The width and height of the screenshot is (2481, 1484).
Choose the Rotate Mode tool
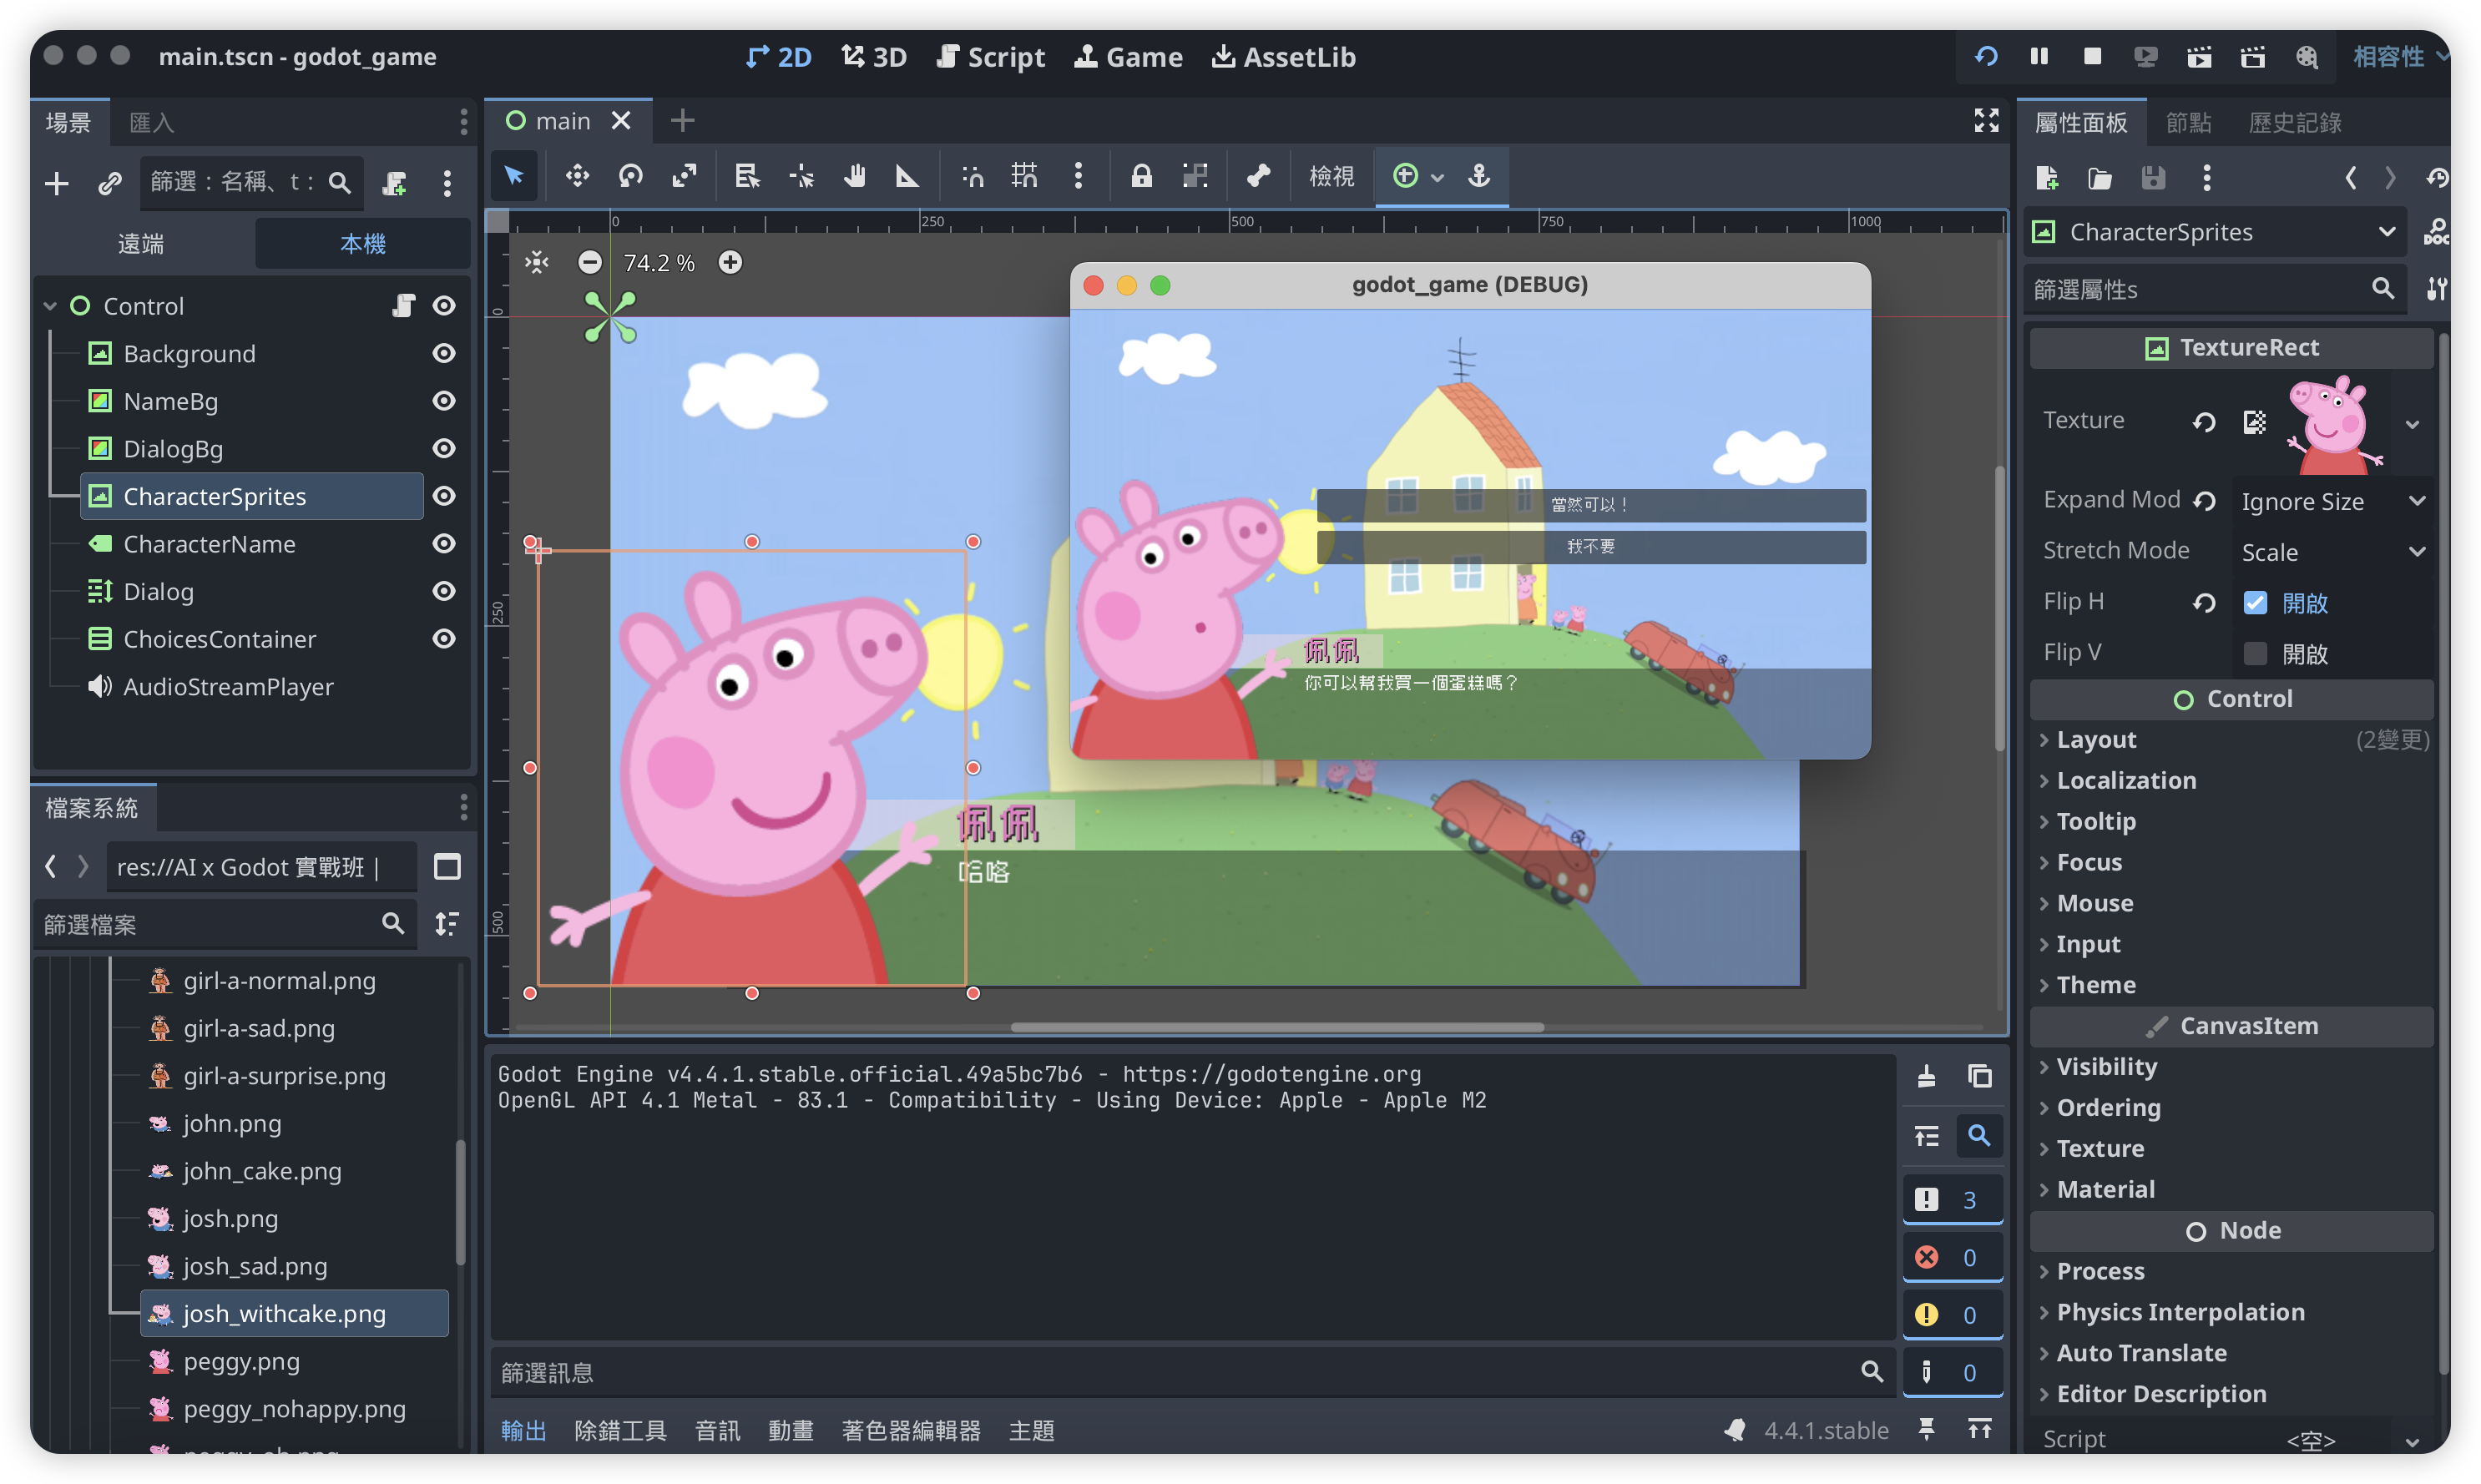(x=631, y=176)
